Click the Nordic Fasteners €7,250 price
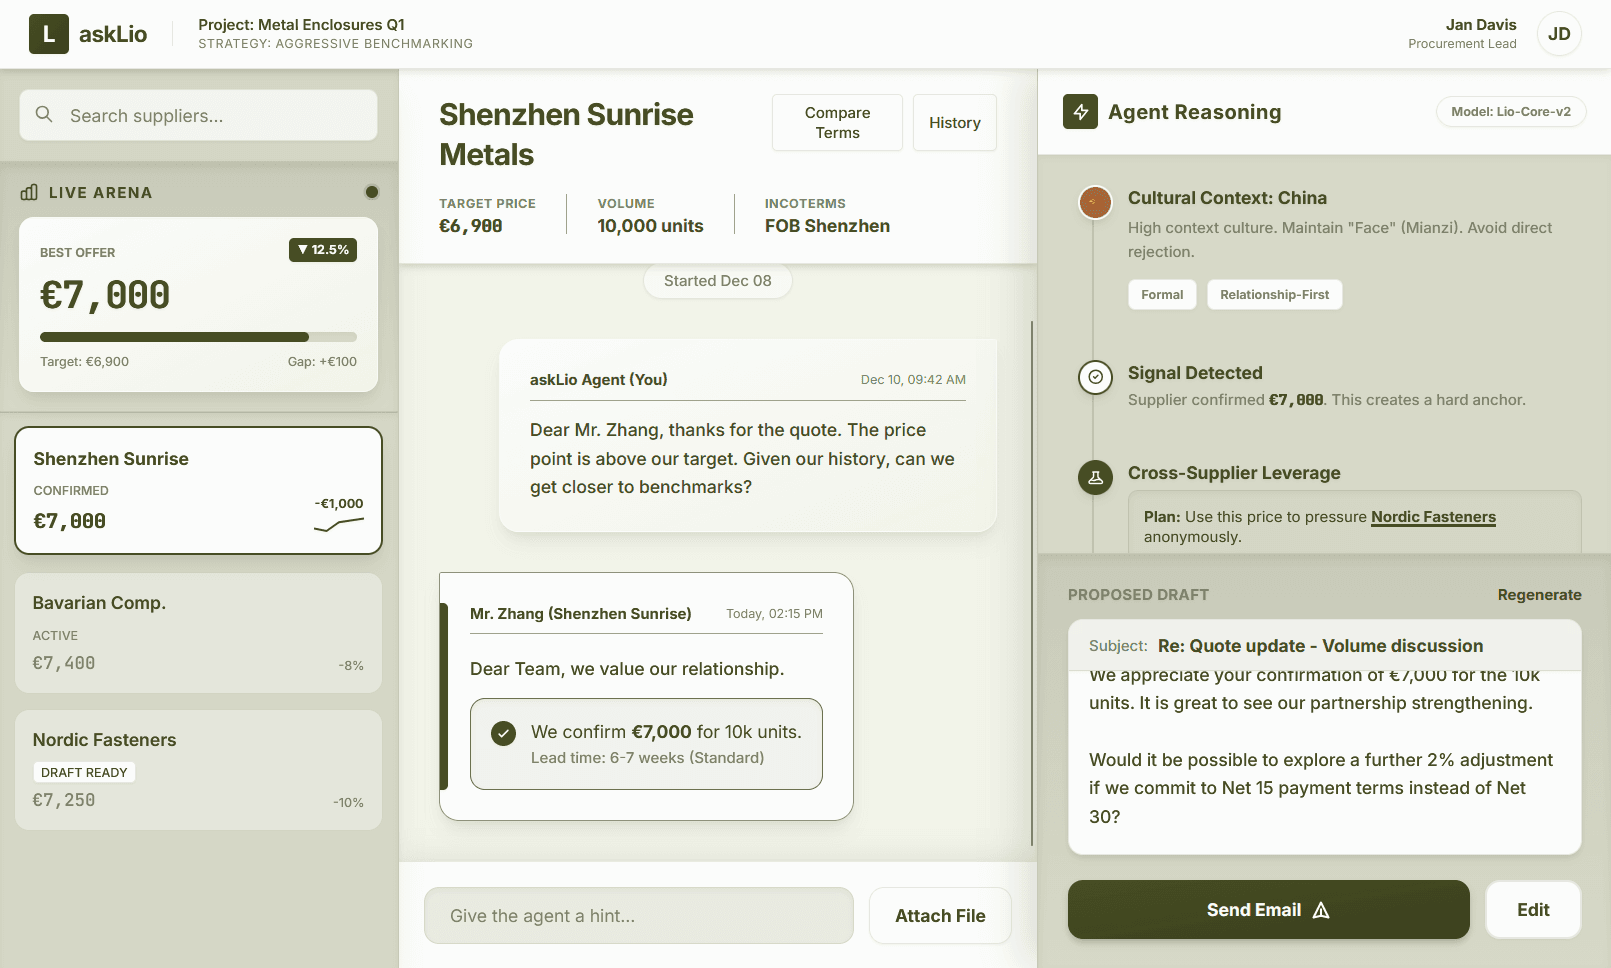This screenshot has height=968, width=1611. [x=64, y=800]
